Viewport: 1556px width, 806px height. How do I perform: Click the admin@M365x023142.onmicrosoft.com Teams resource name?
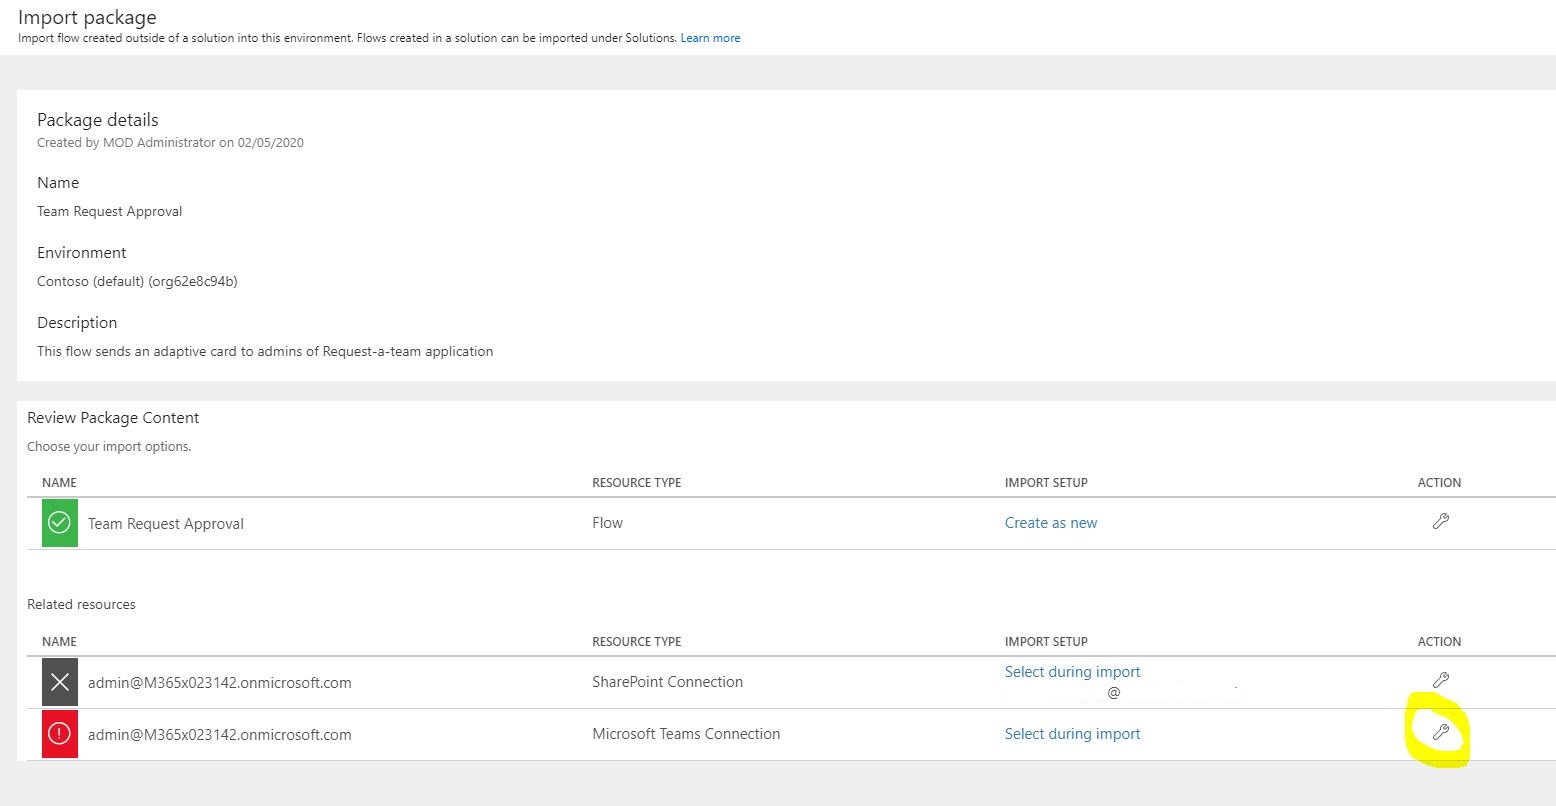[x=219, y=734]
